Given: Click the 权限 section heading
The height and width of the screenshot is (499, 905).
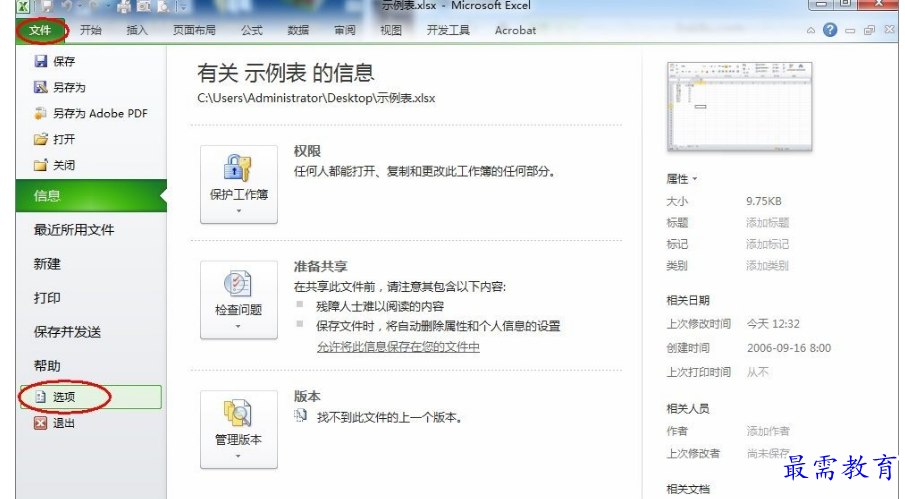Looking at the screenshot, I should 307,151.
